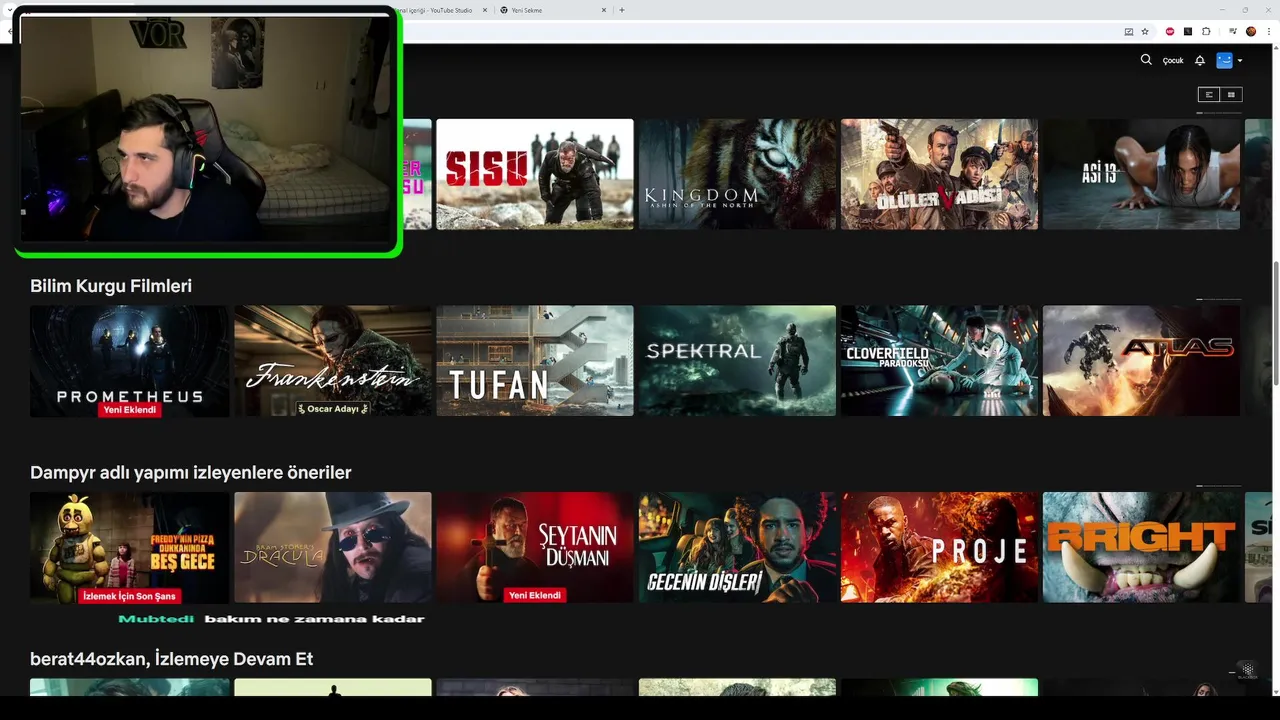Click Yeni Eklendi badge on Şeytanın Düşmanı

click(535, 596)
